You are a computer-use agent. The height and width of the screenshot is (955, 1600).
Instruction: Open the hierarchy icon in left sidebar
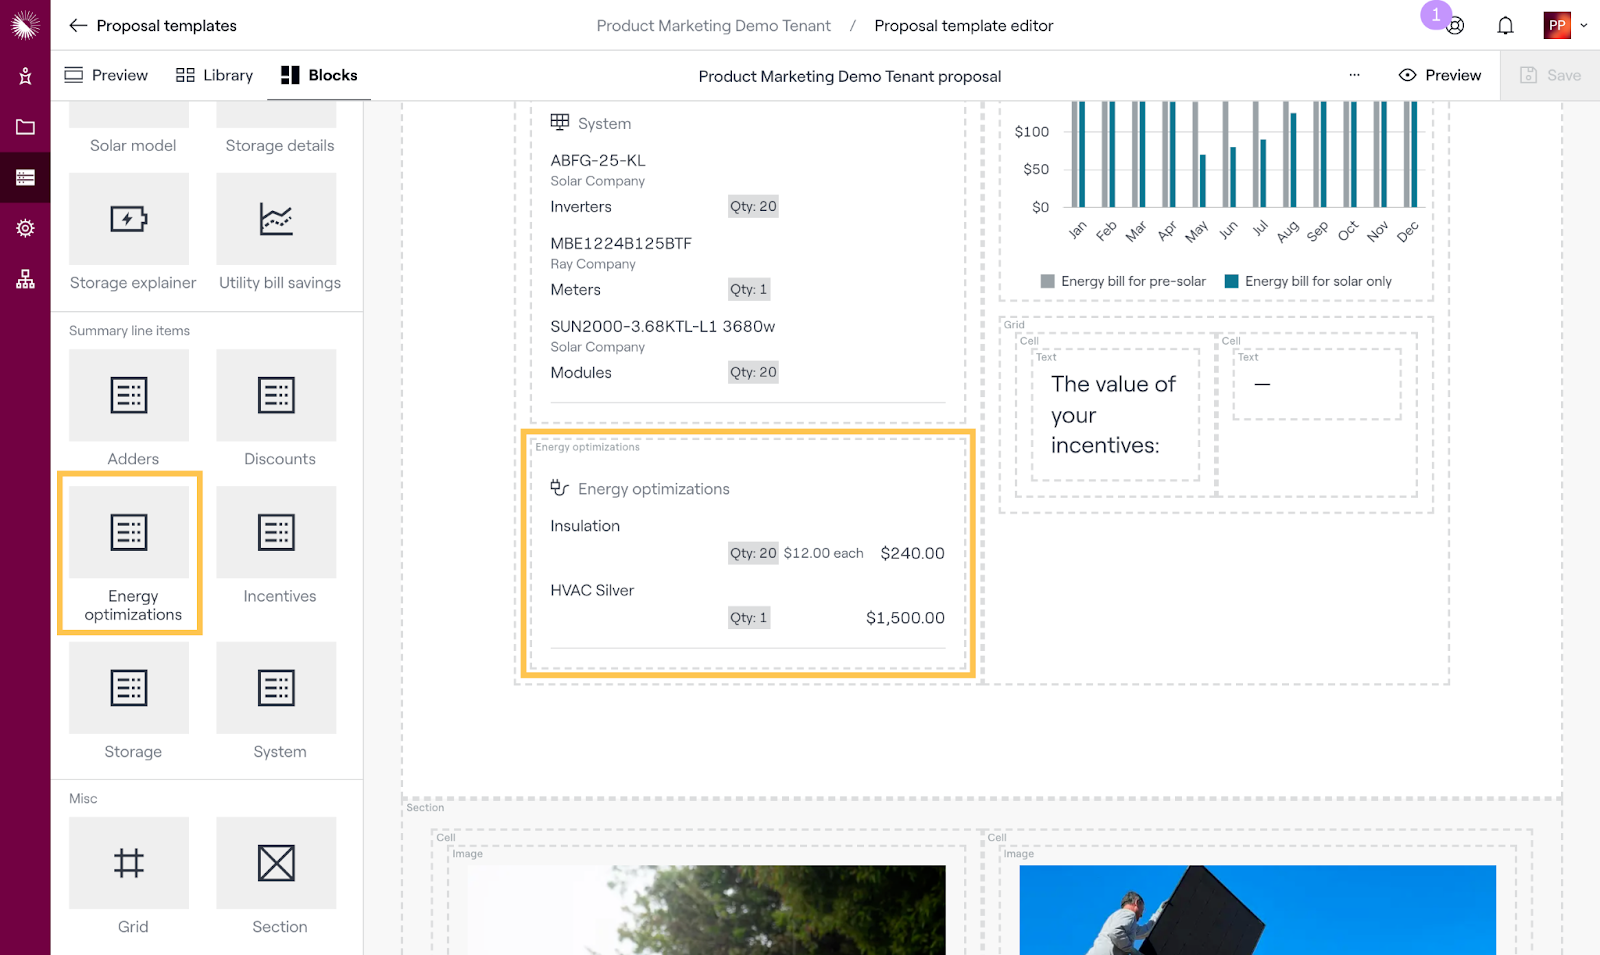25,279
